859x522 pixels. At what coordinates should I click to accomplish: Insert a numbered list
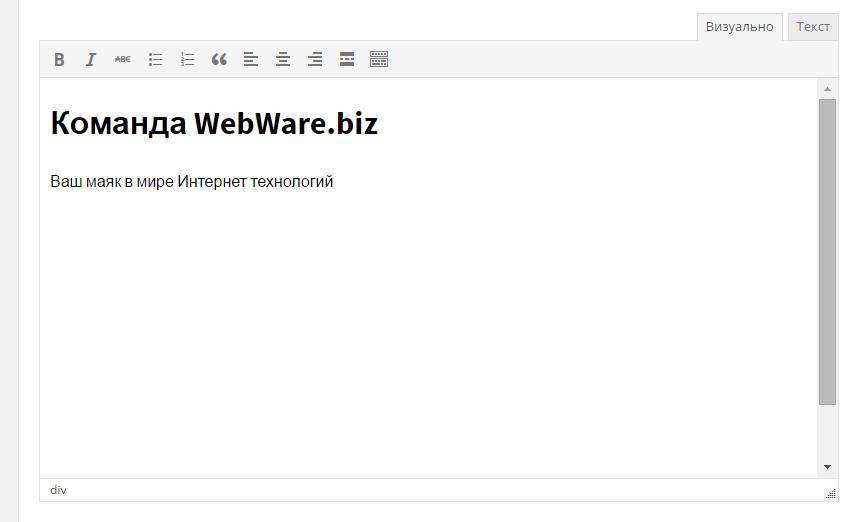point(187,59)
